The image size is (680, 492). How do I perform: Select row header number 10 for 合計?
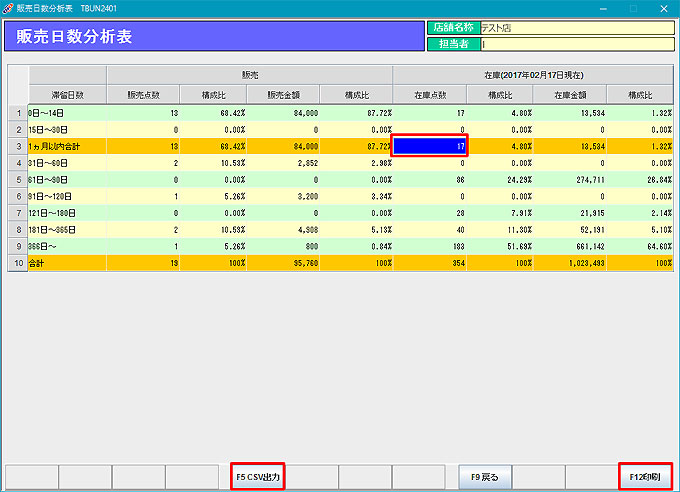tap(18, 265)
